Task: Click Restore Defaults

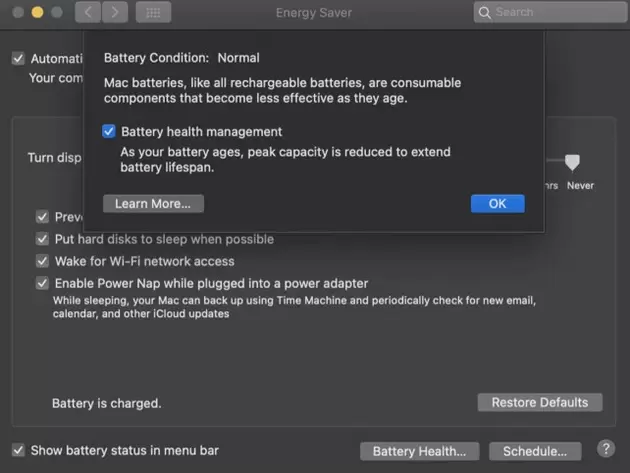Action: pos(540,402)
